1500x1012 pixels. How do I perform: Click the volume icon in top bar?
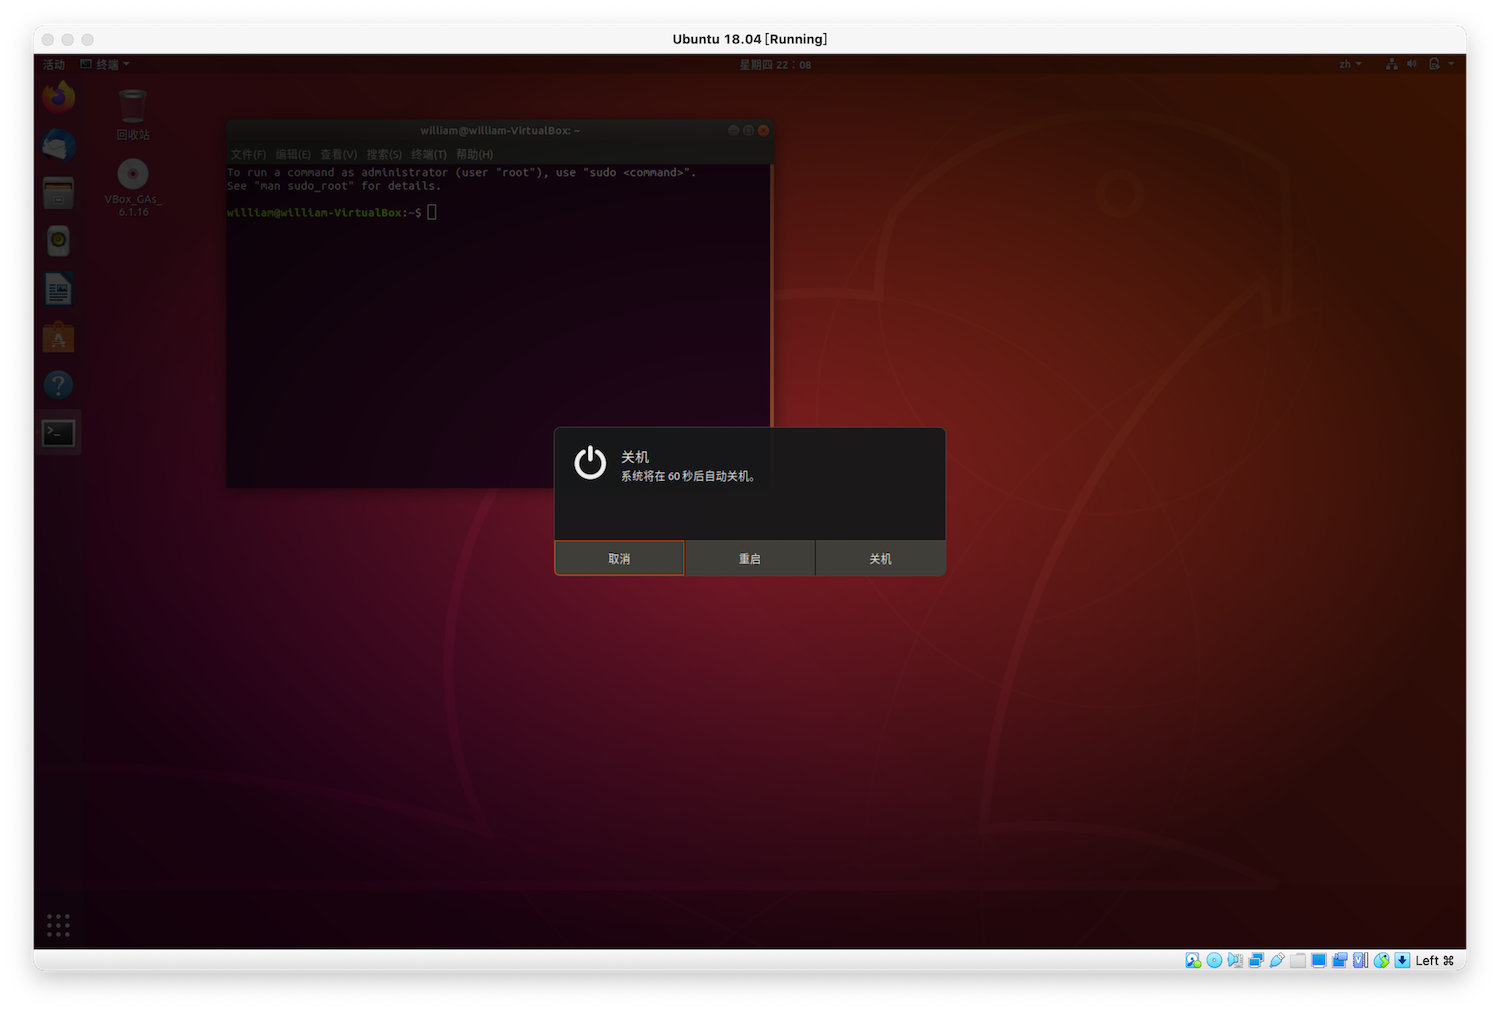tap(1411, 64)
